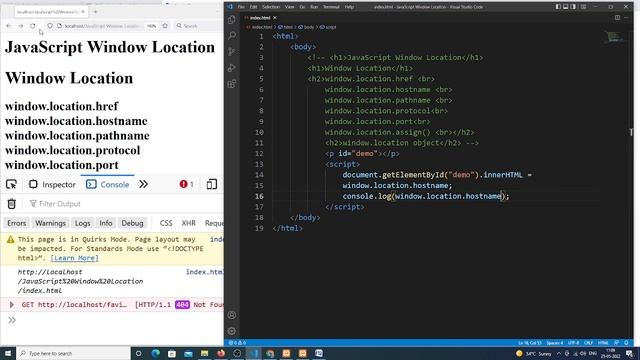Open the Help menu in VS Code

349,7
